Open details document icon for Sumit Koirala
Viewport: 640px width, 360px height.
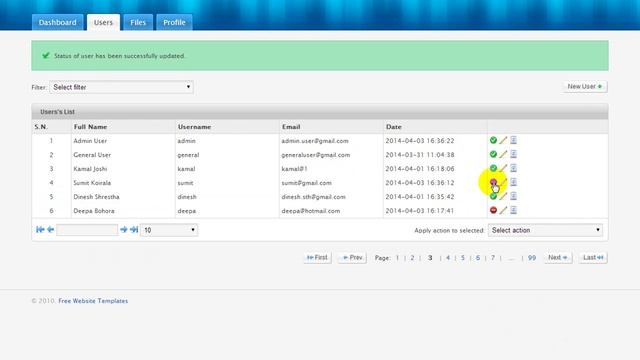click(x=513, y=182)
